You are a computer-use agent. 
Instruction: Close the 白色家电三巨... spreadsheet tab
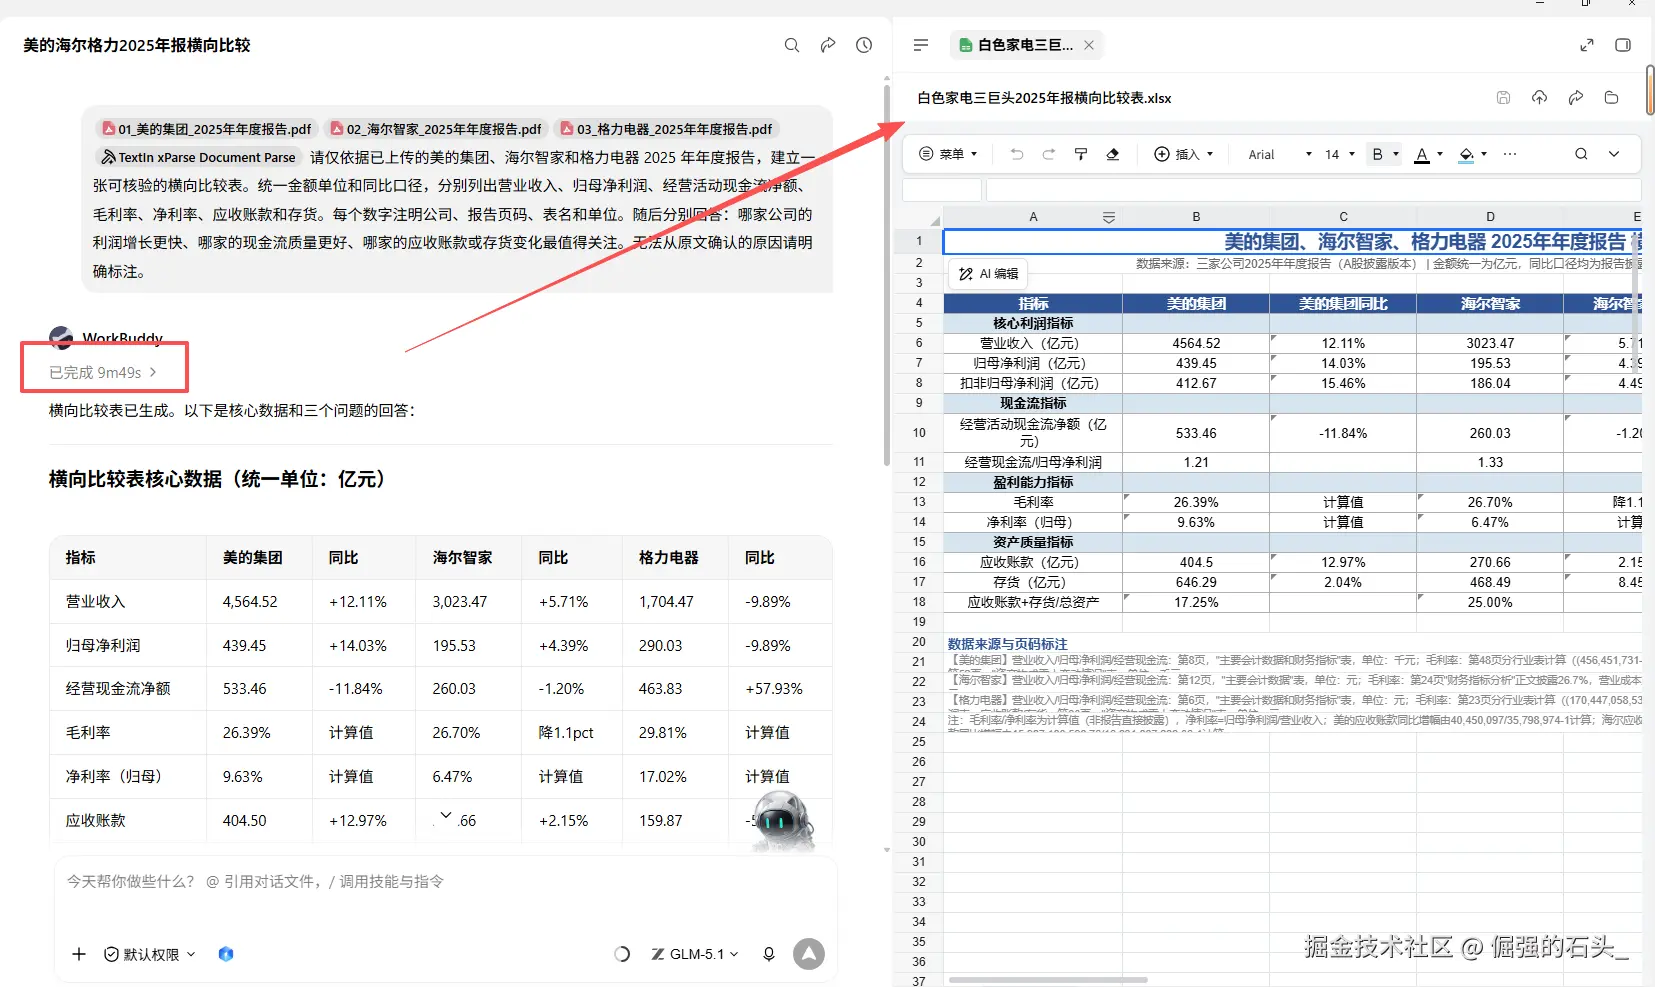click(1089, 45)
